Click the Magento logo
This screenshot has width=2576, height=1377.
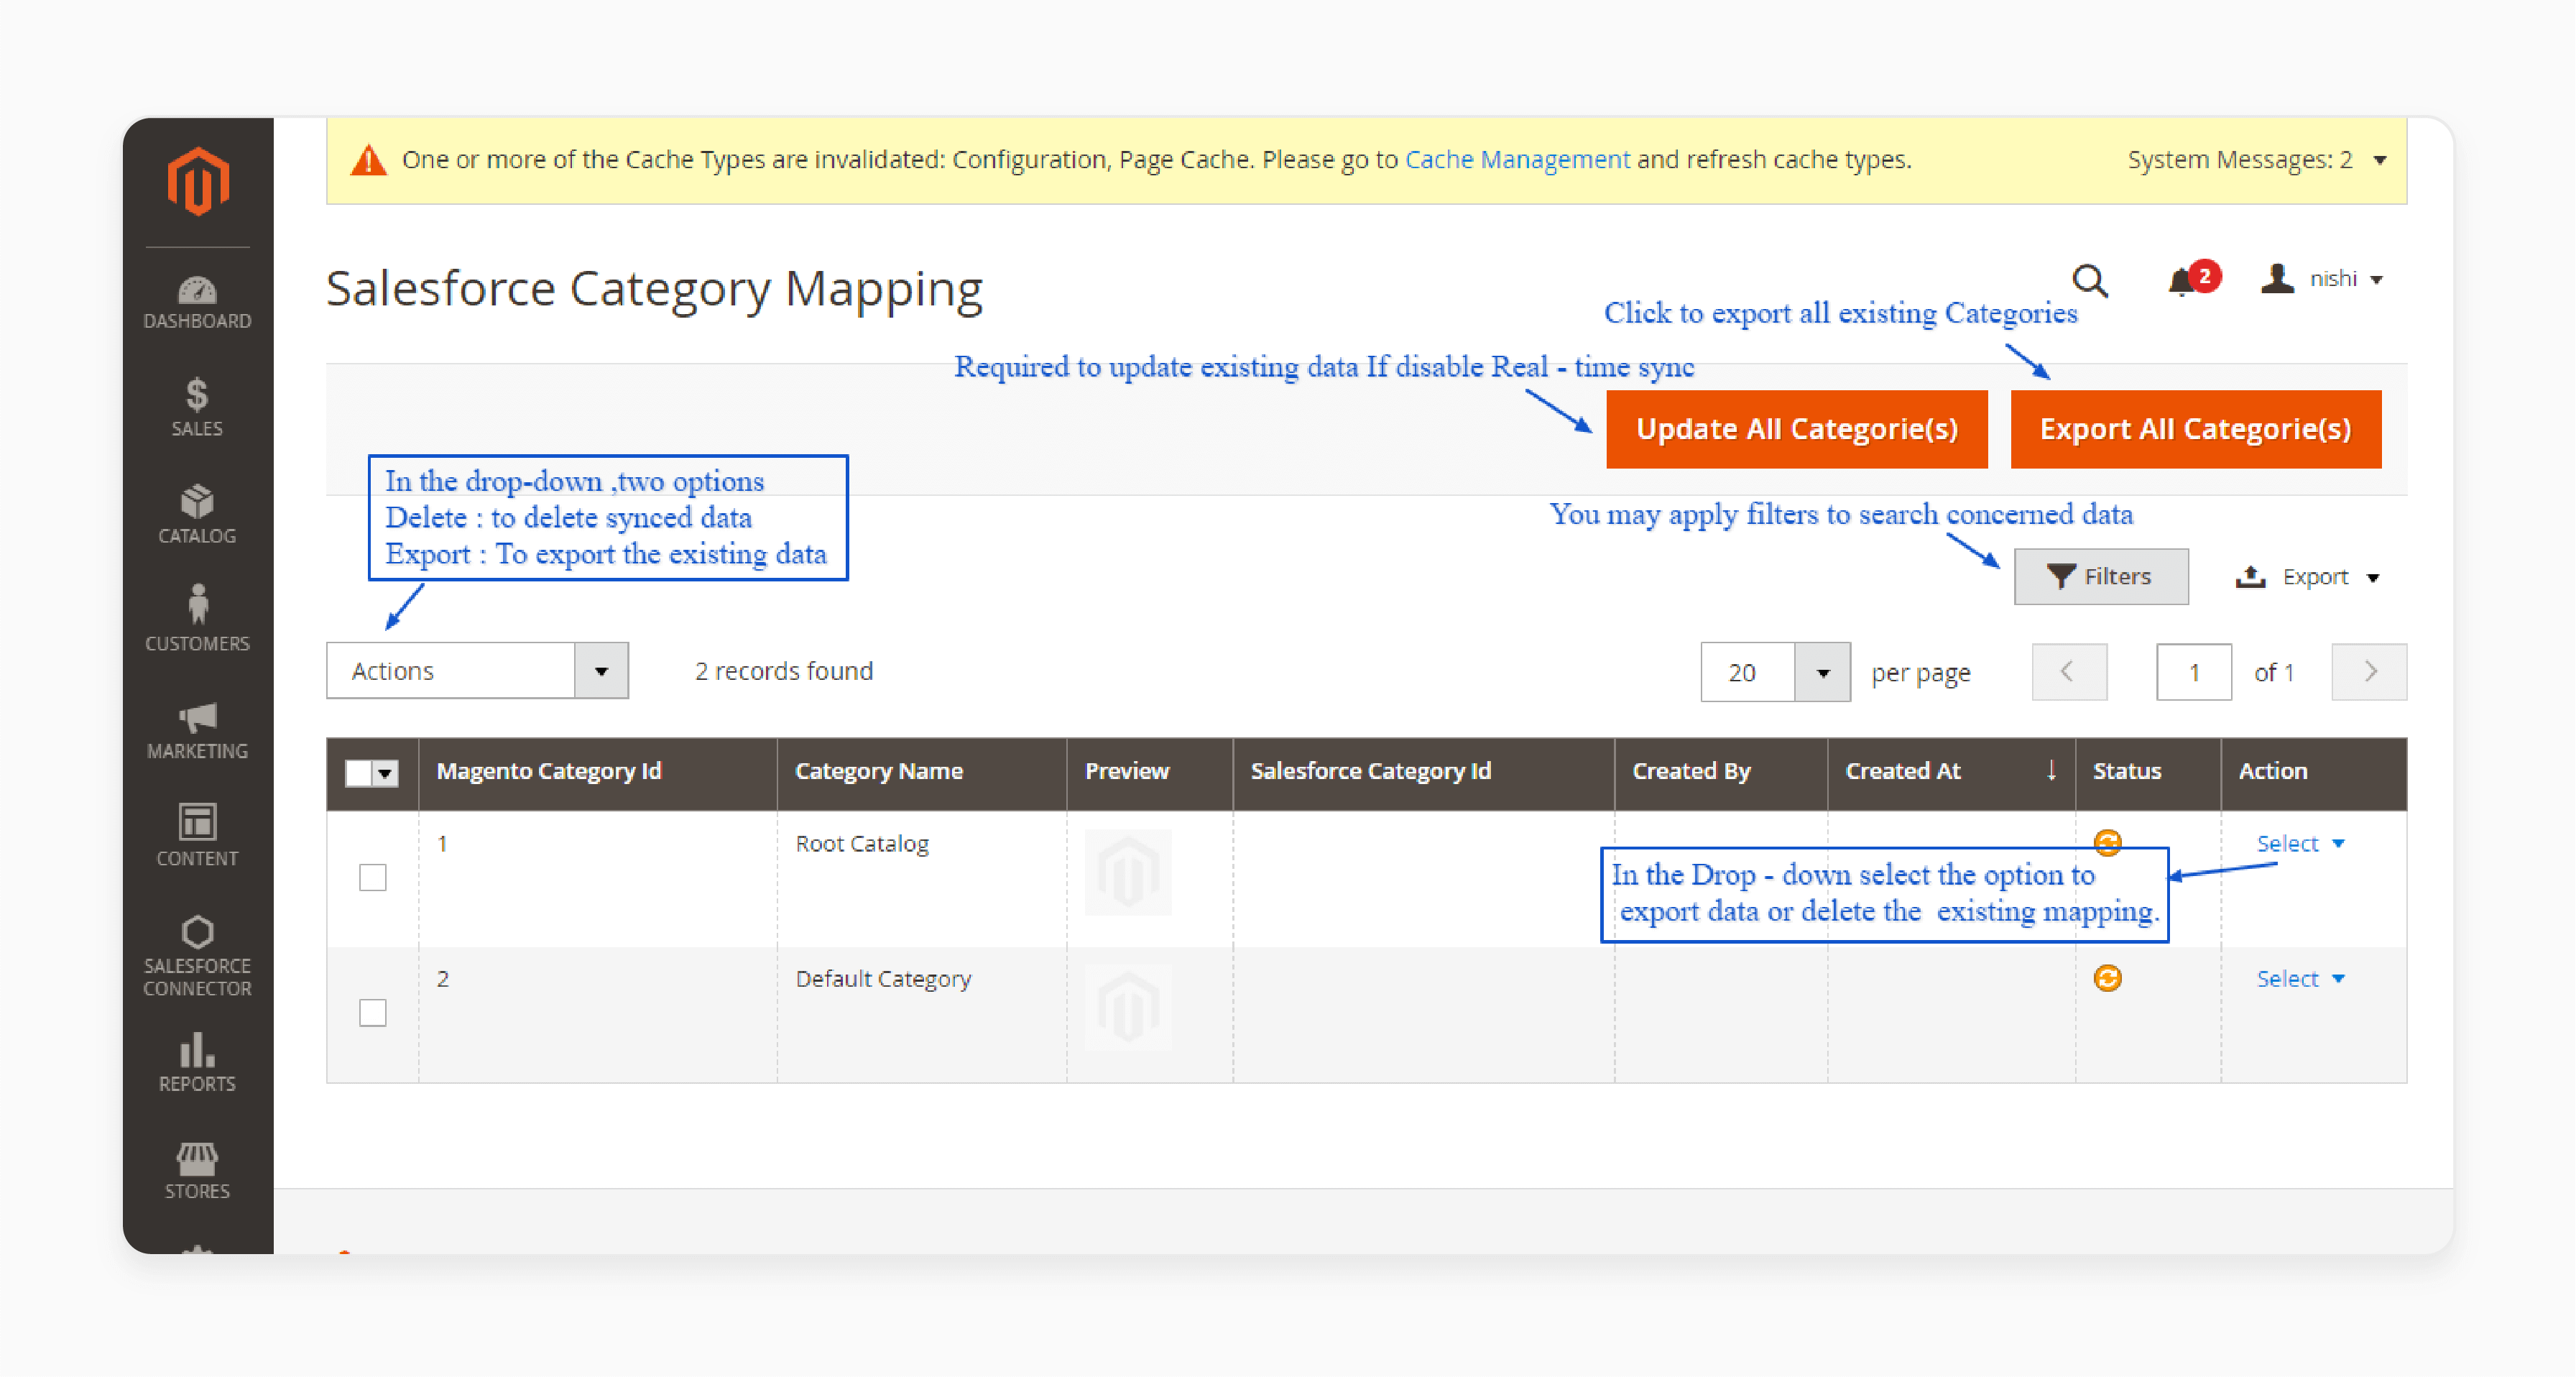click(198, 181)
